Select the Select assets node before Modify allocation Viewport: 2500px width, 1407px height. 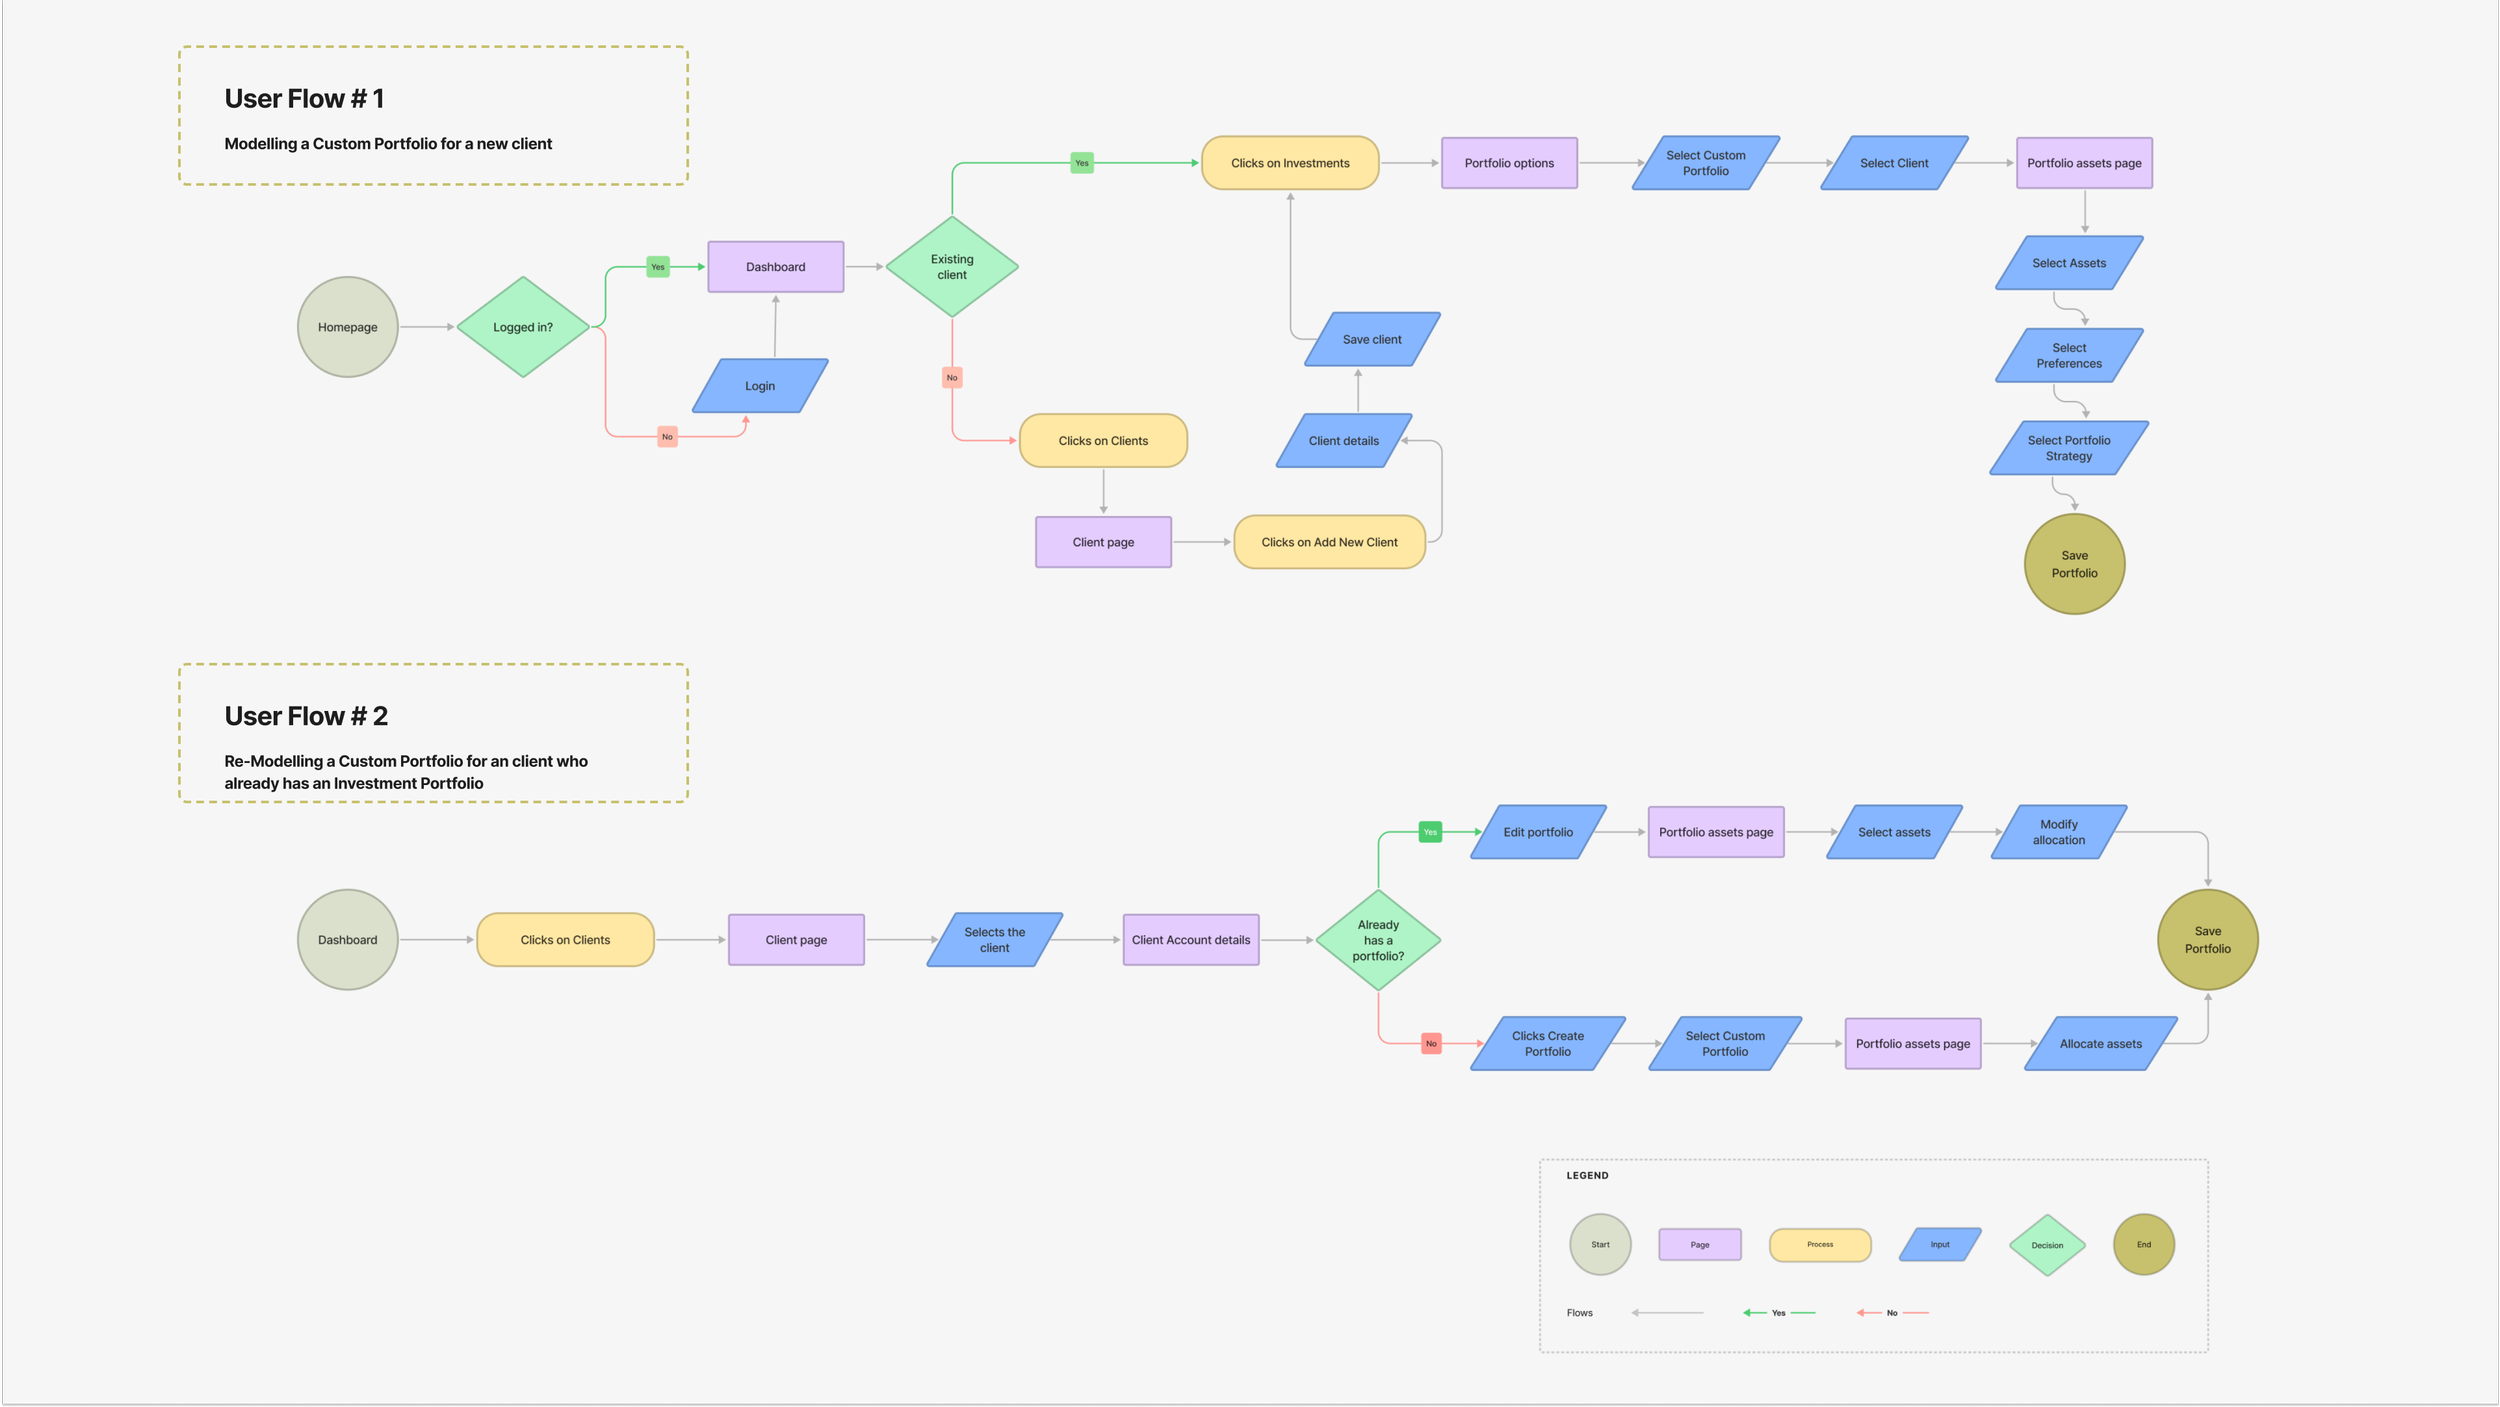tap(1894, 832)
